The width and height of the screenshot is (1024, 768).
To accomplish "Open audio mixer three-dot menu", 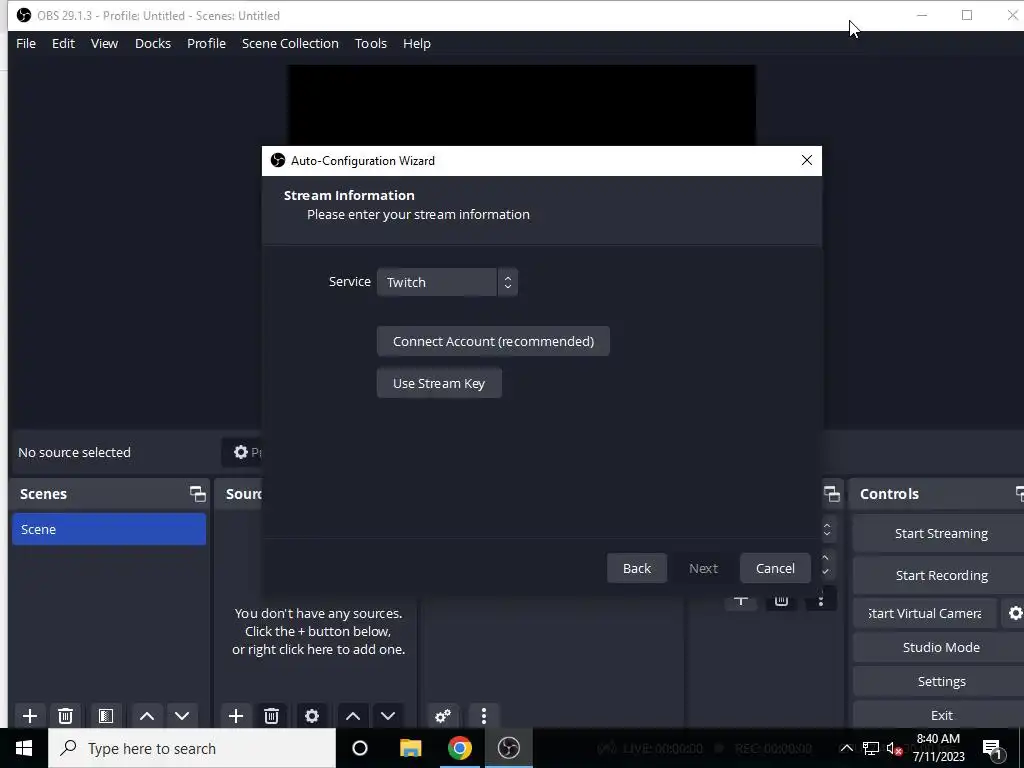I will point(483,716).
